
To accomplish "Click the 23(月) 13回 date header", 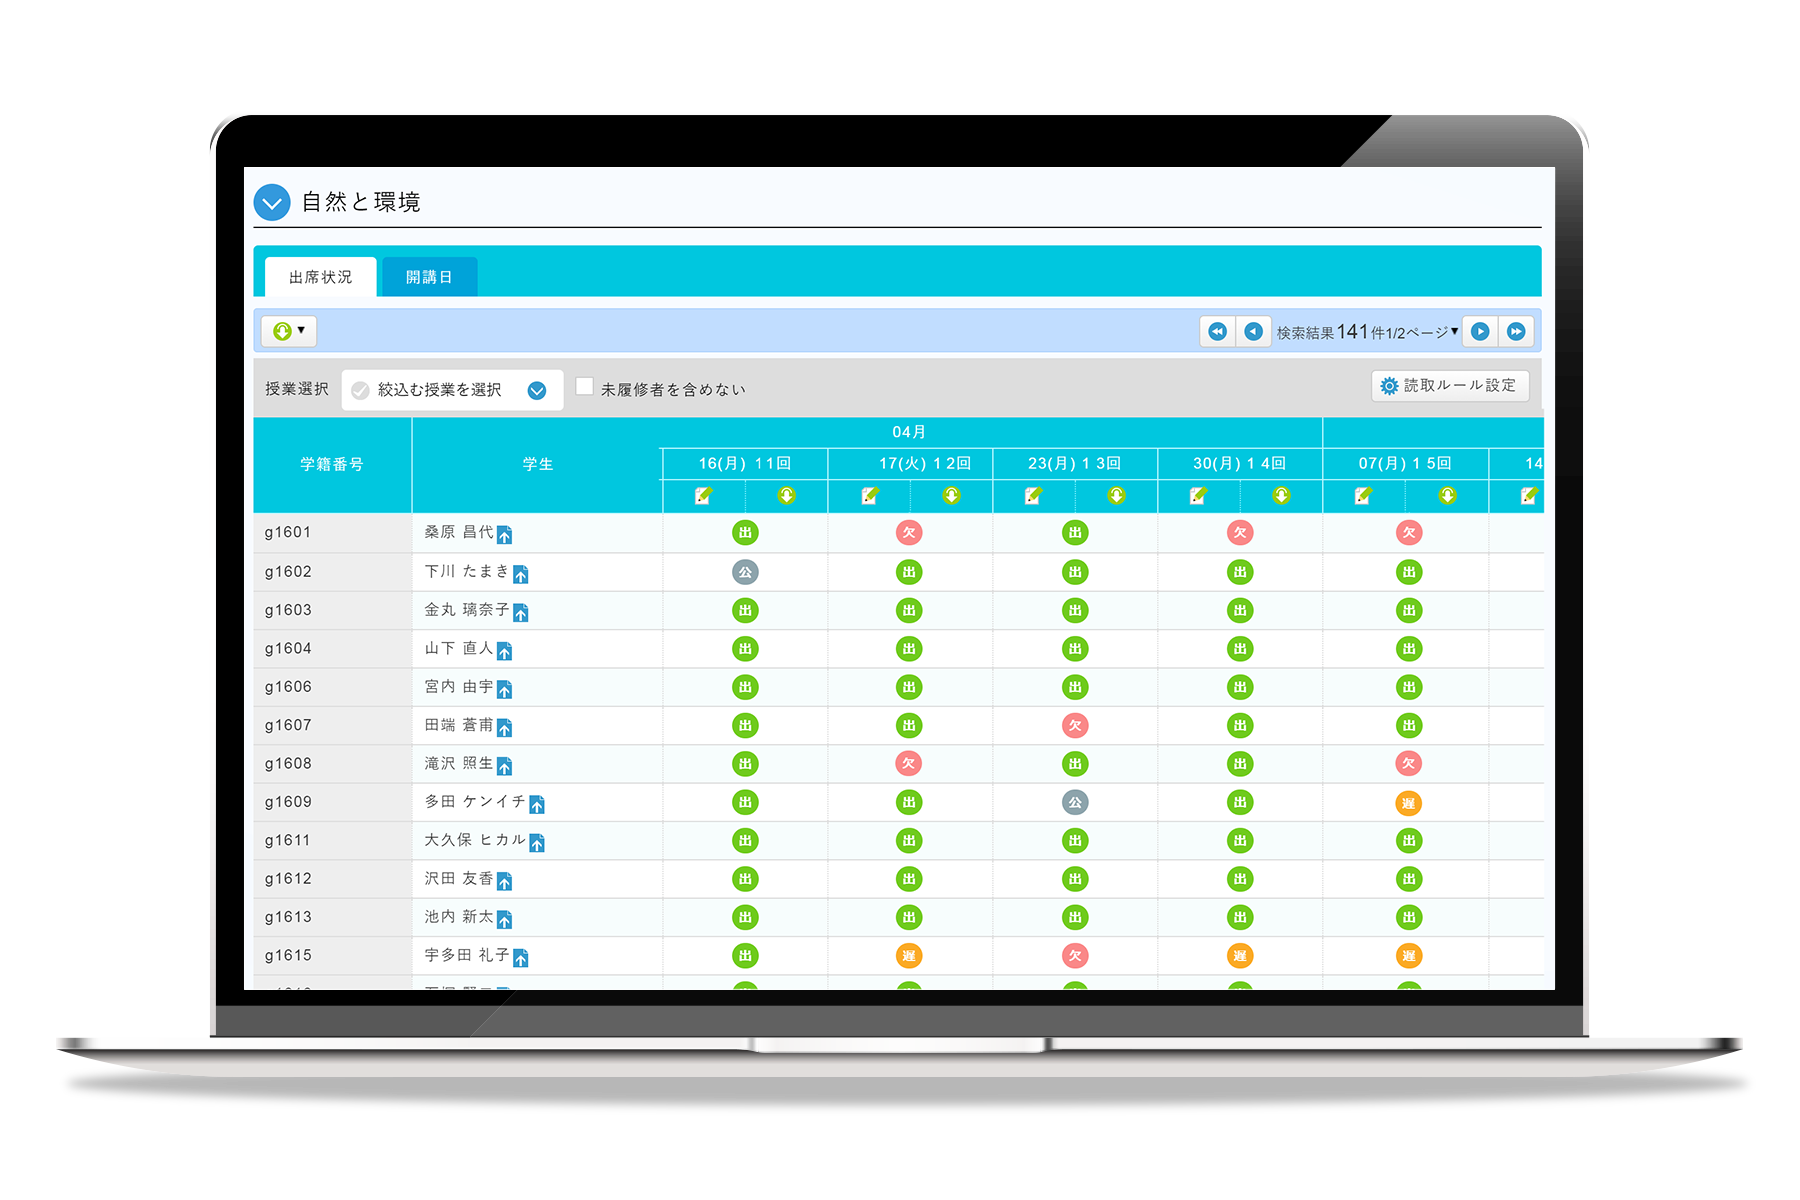I will (1075, 464).
